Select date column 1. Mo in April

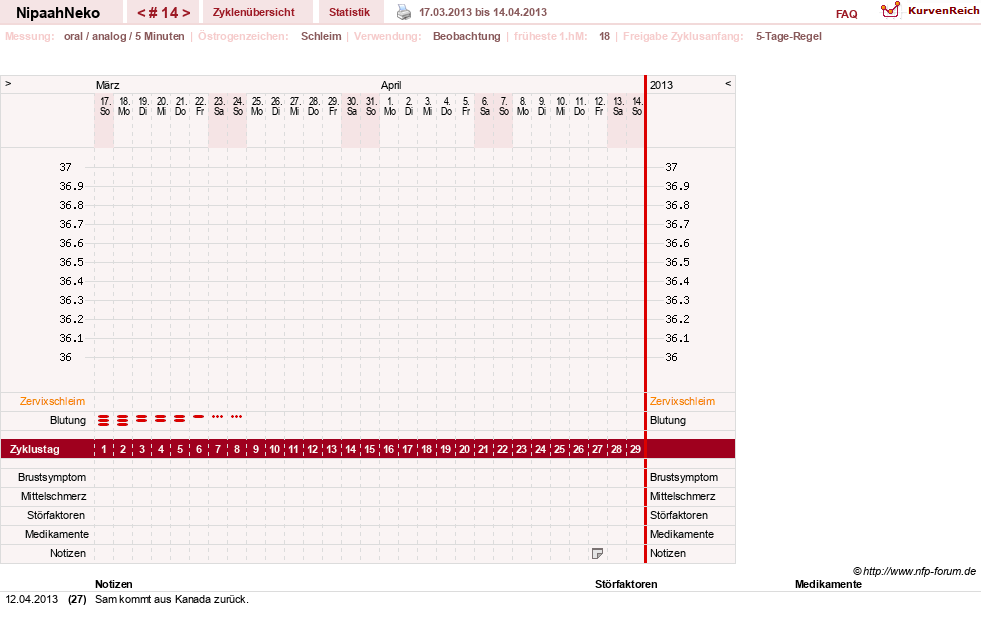point(389,106)
